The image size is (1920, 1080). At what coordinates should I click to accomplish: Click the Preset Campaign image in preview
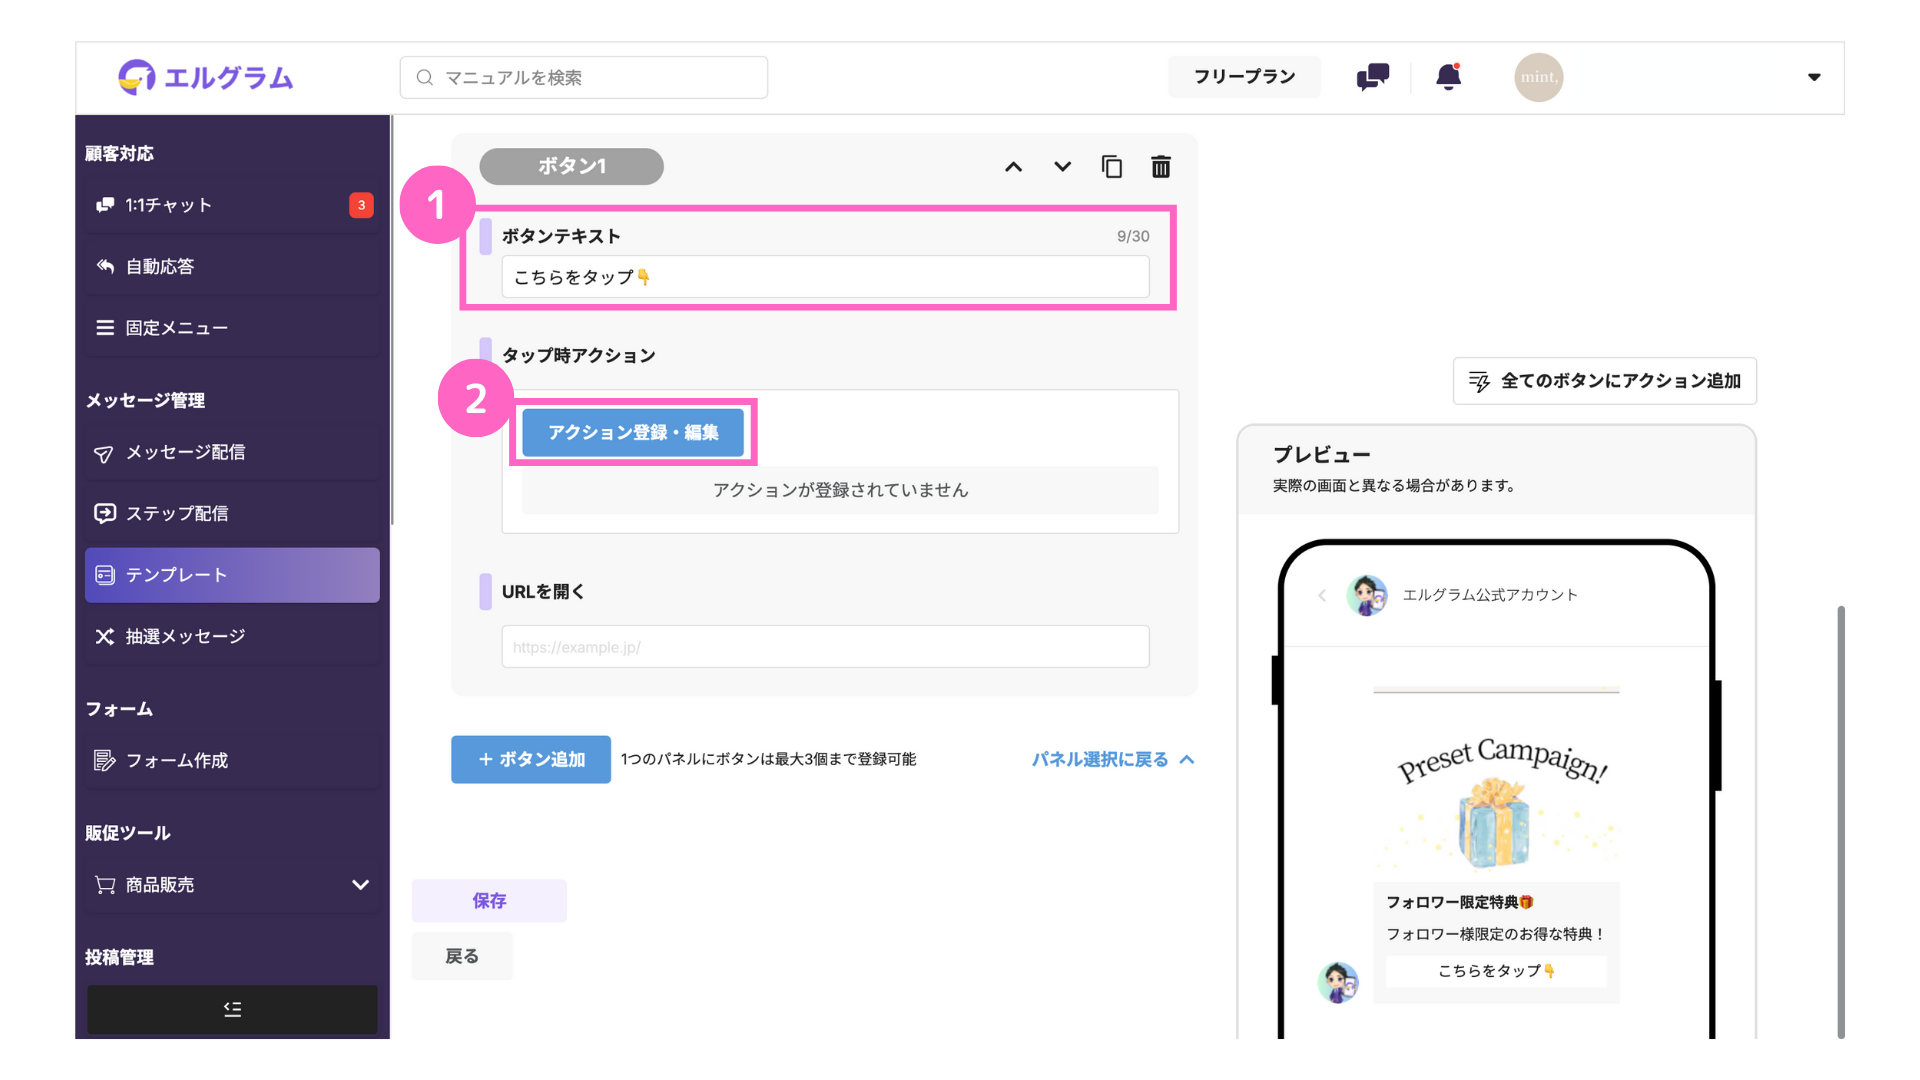pos(1496,787)
